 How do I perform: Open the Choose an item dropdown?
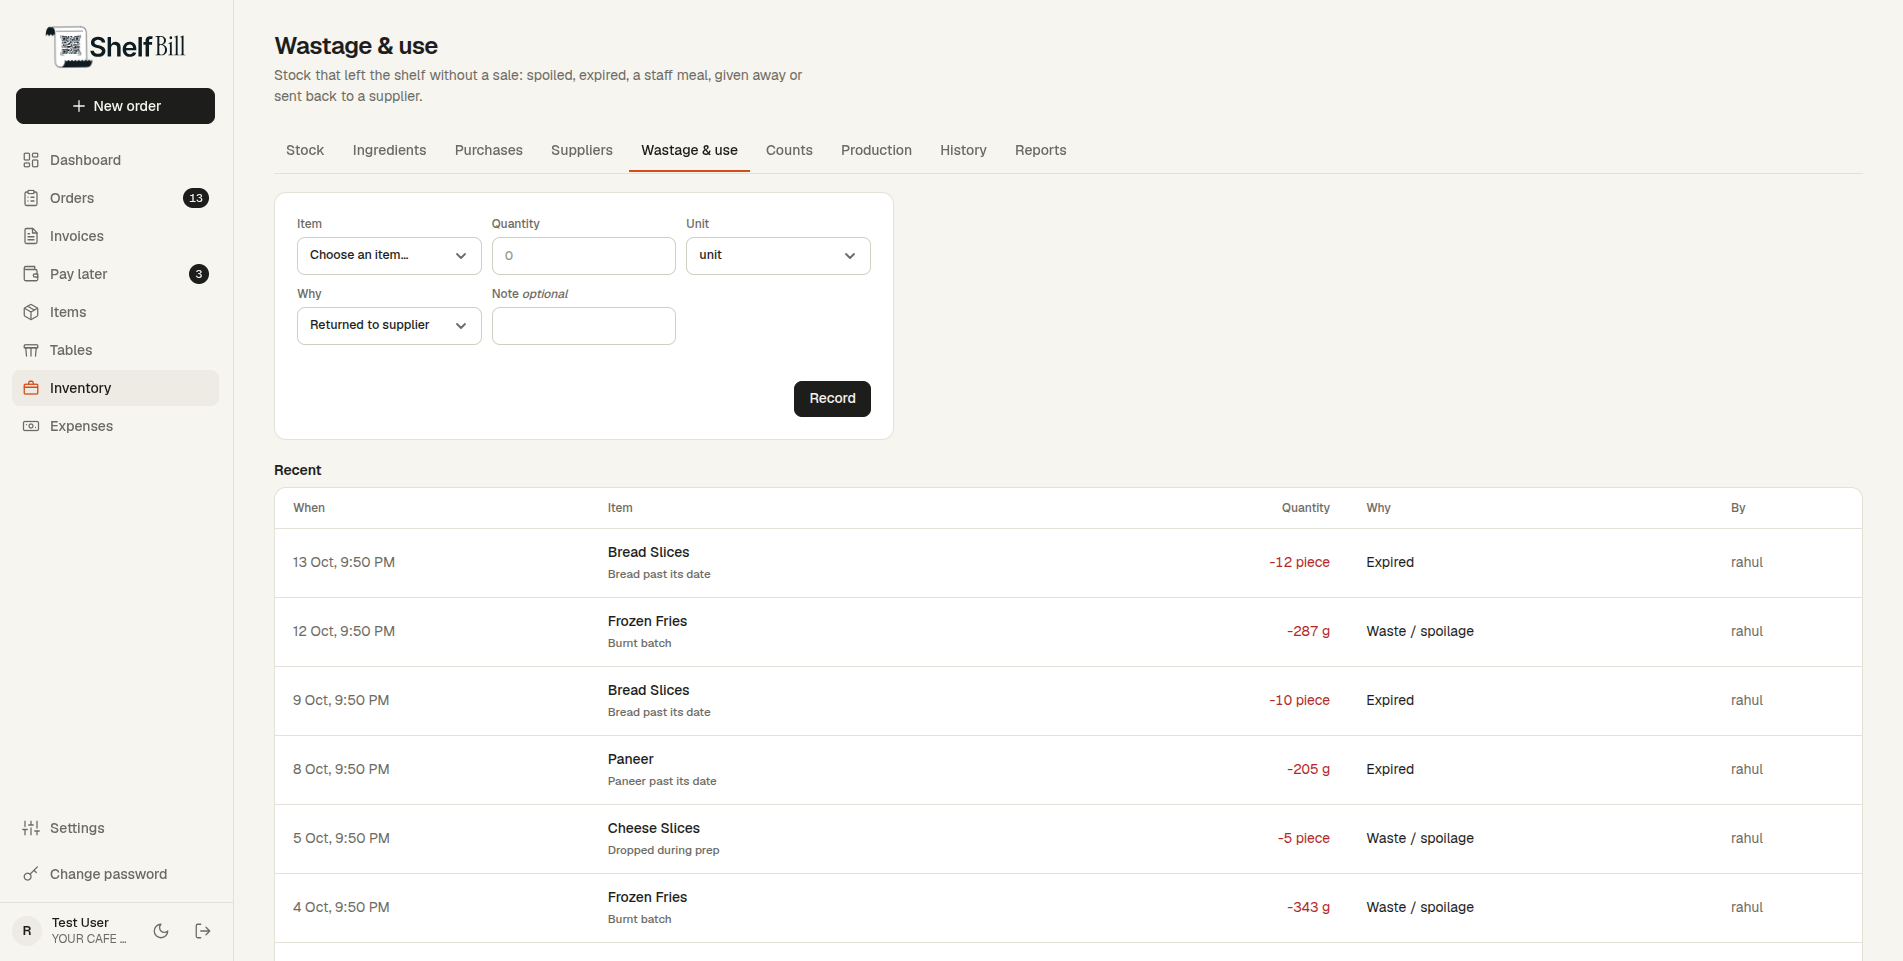pos(389,256)
